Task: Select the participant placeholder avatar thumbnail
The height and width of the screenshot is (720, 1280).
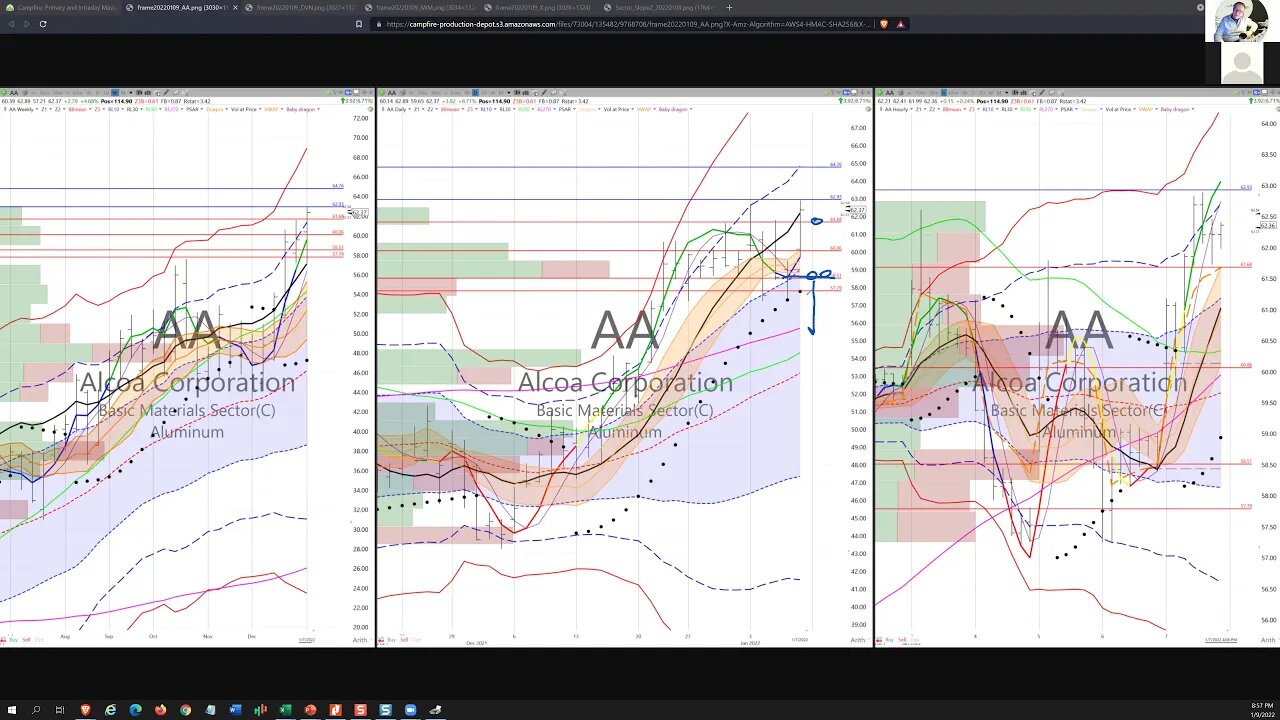Action: click(1242, 64)
